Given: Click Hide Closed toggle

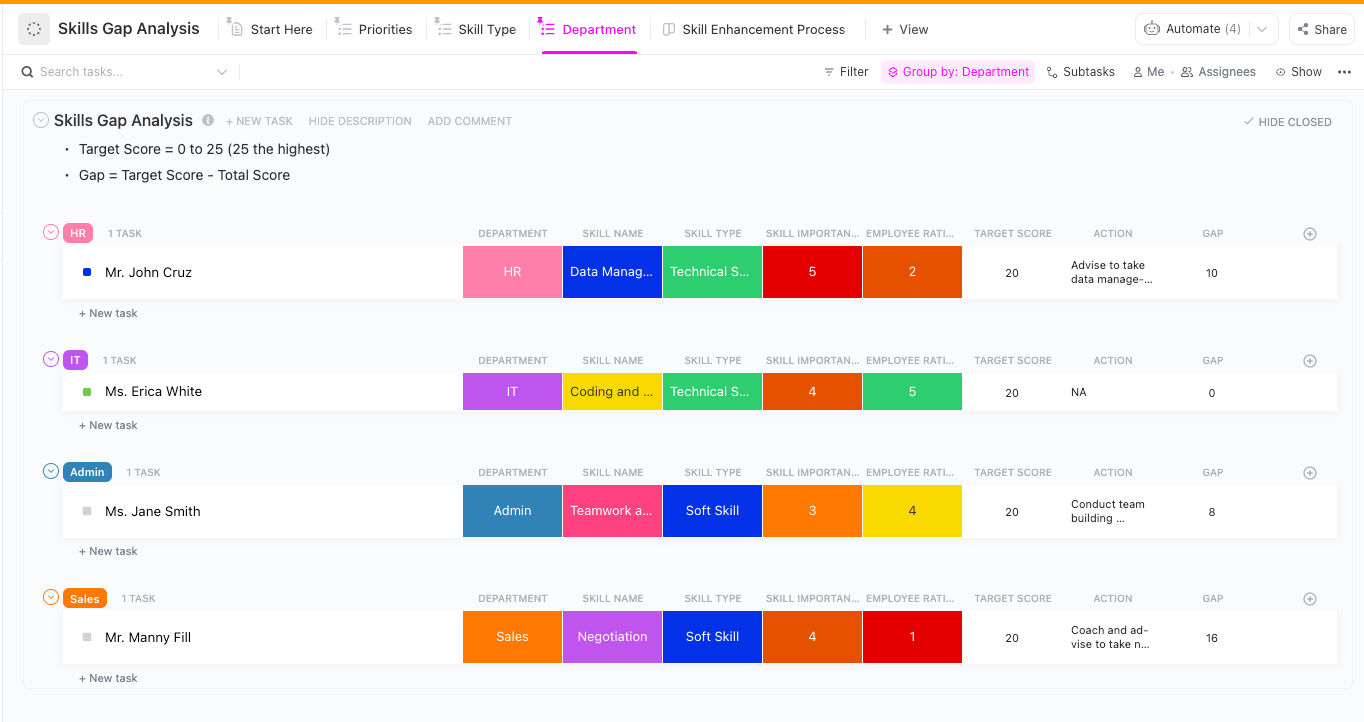Looking at the screenshot, I should 1287,122.
